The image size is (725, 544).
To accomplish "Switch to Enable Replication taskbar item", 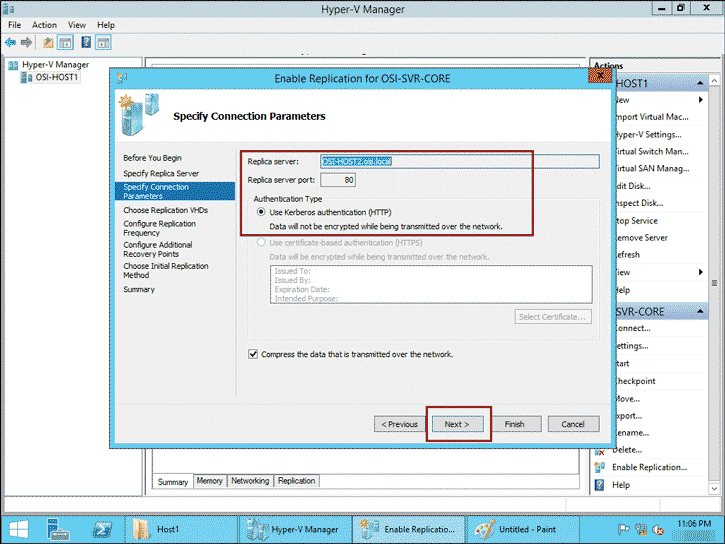I will (x=409, y=530).
